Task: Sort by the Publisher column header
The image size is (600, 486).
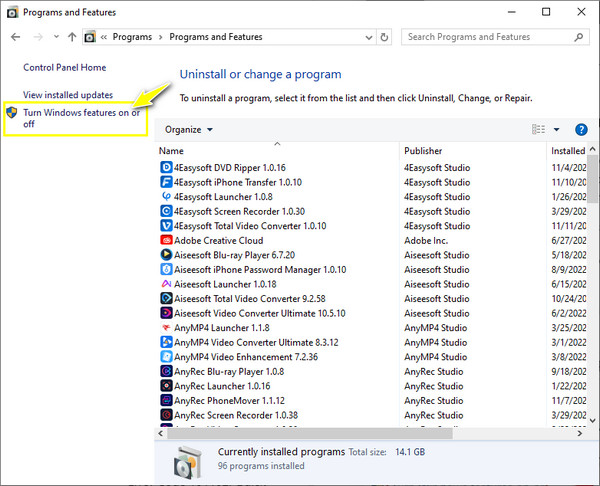Action: (x=473, y=150)
